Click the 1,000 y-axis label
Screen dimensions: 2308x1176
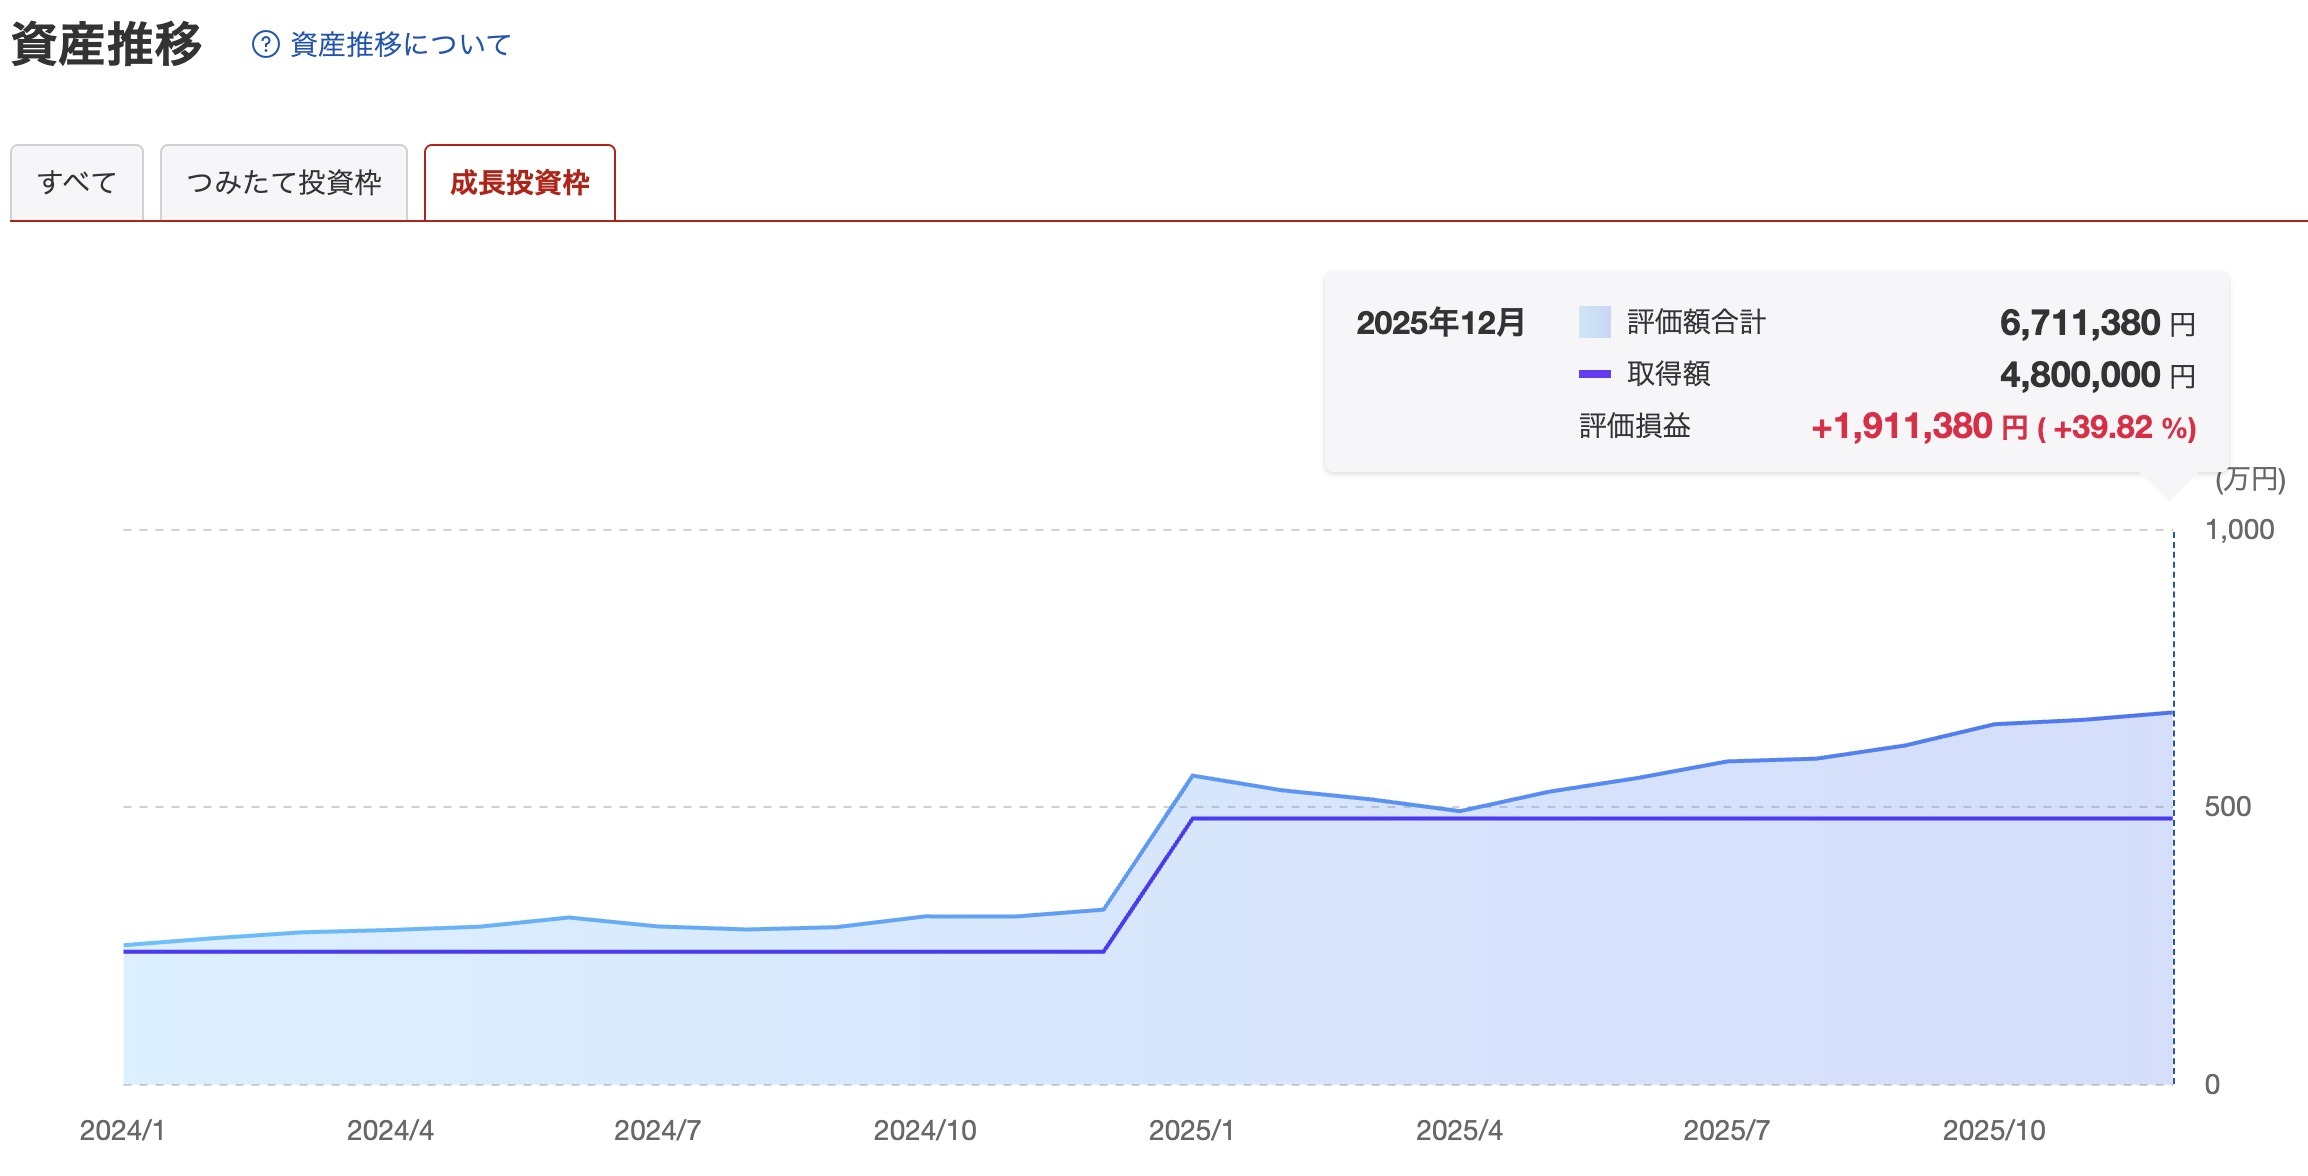point(2239,530)
